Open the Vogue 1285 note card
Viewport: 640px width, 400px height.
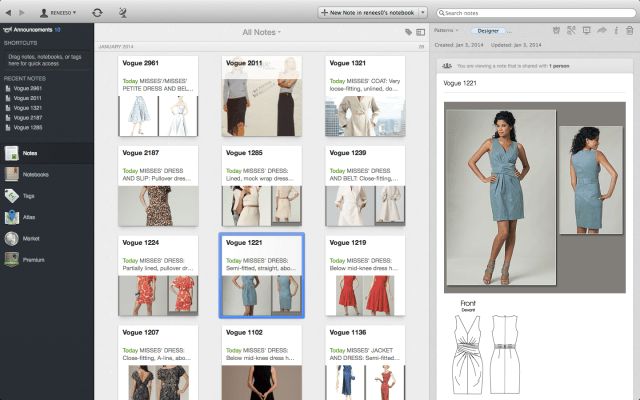click(262, 186)
